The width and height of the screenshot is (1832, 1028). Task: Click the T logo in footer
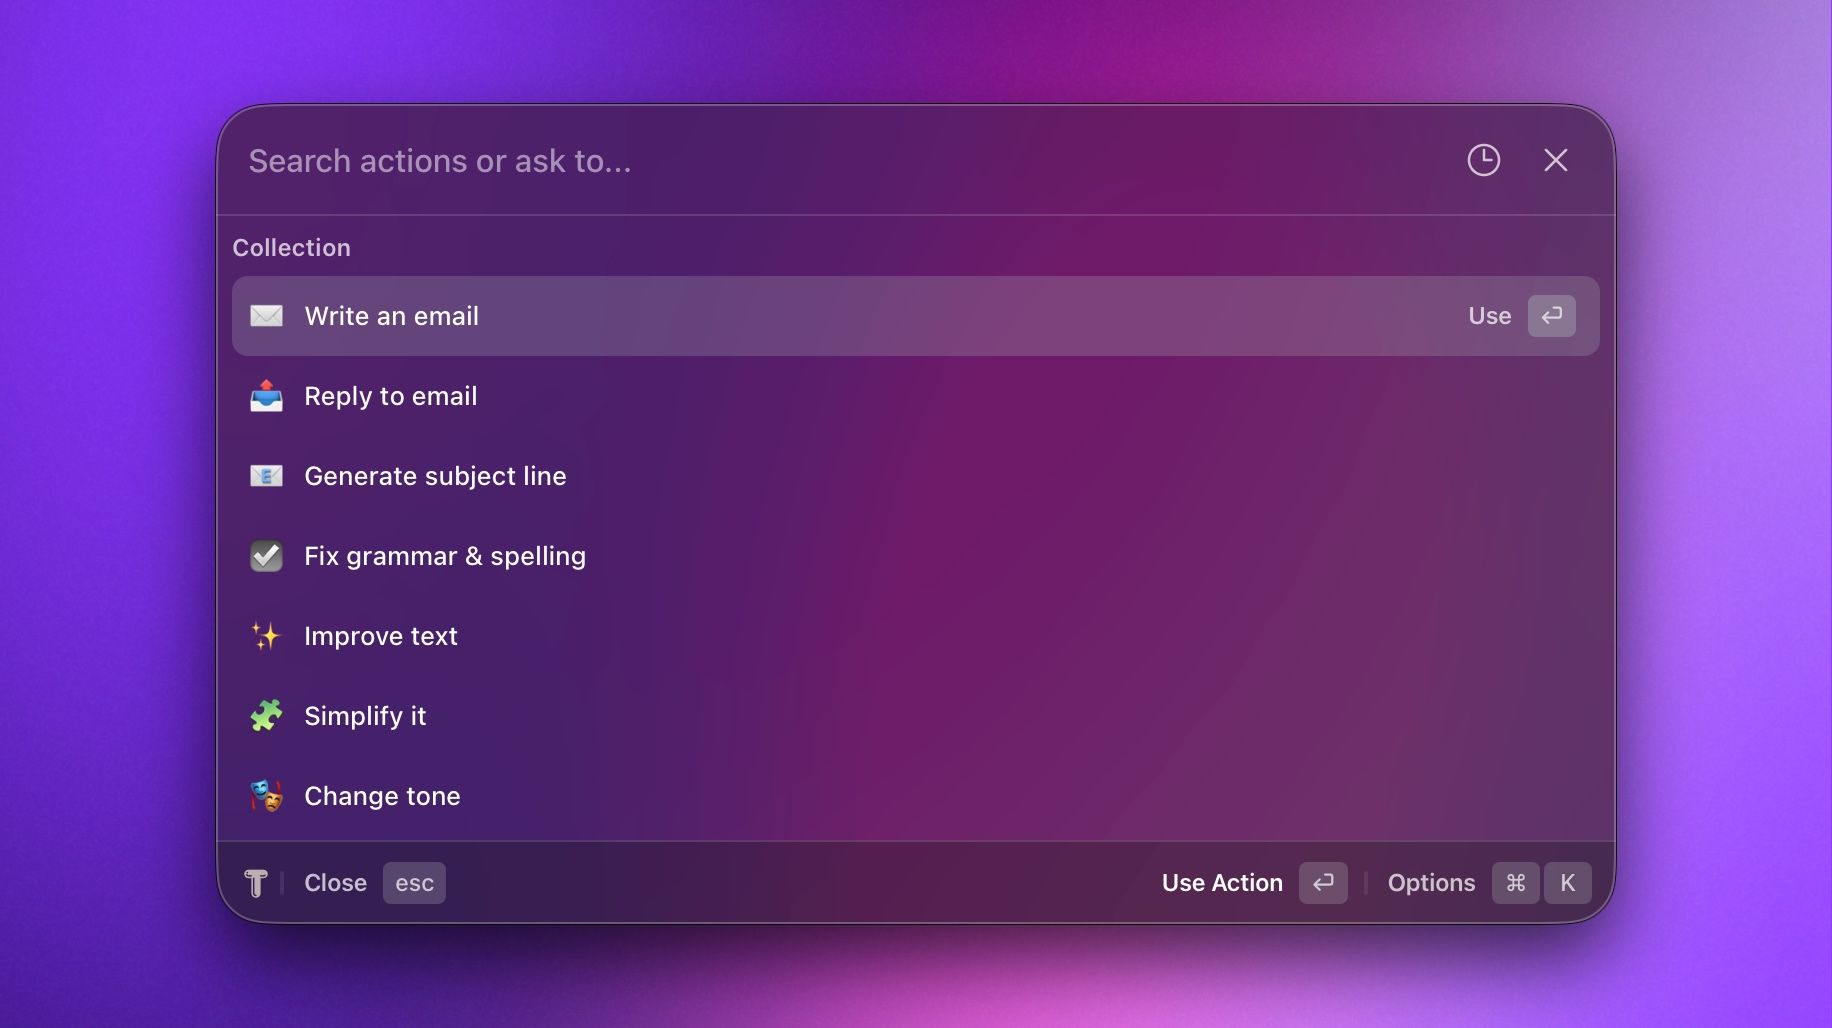[256, 883]
